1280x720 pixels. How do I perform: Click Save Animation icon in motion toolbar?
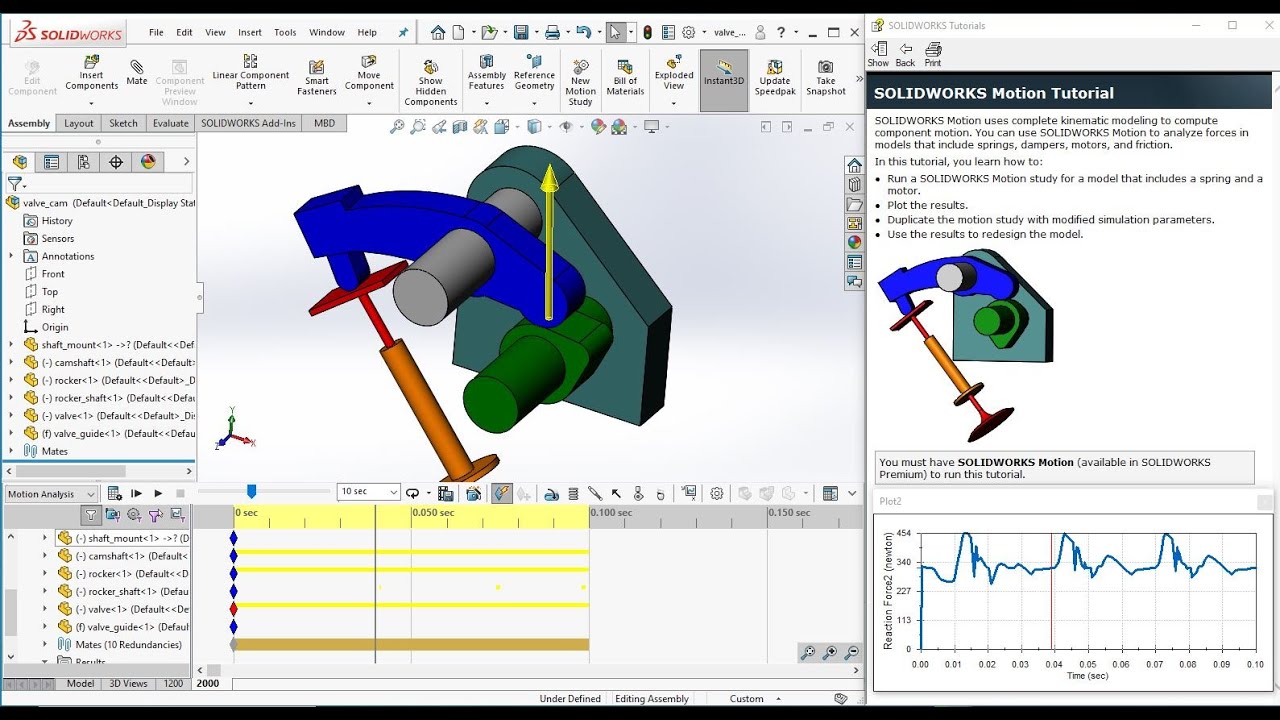coord(445,493)
